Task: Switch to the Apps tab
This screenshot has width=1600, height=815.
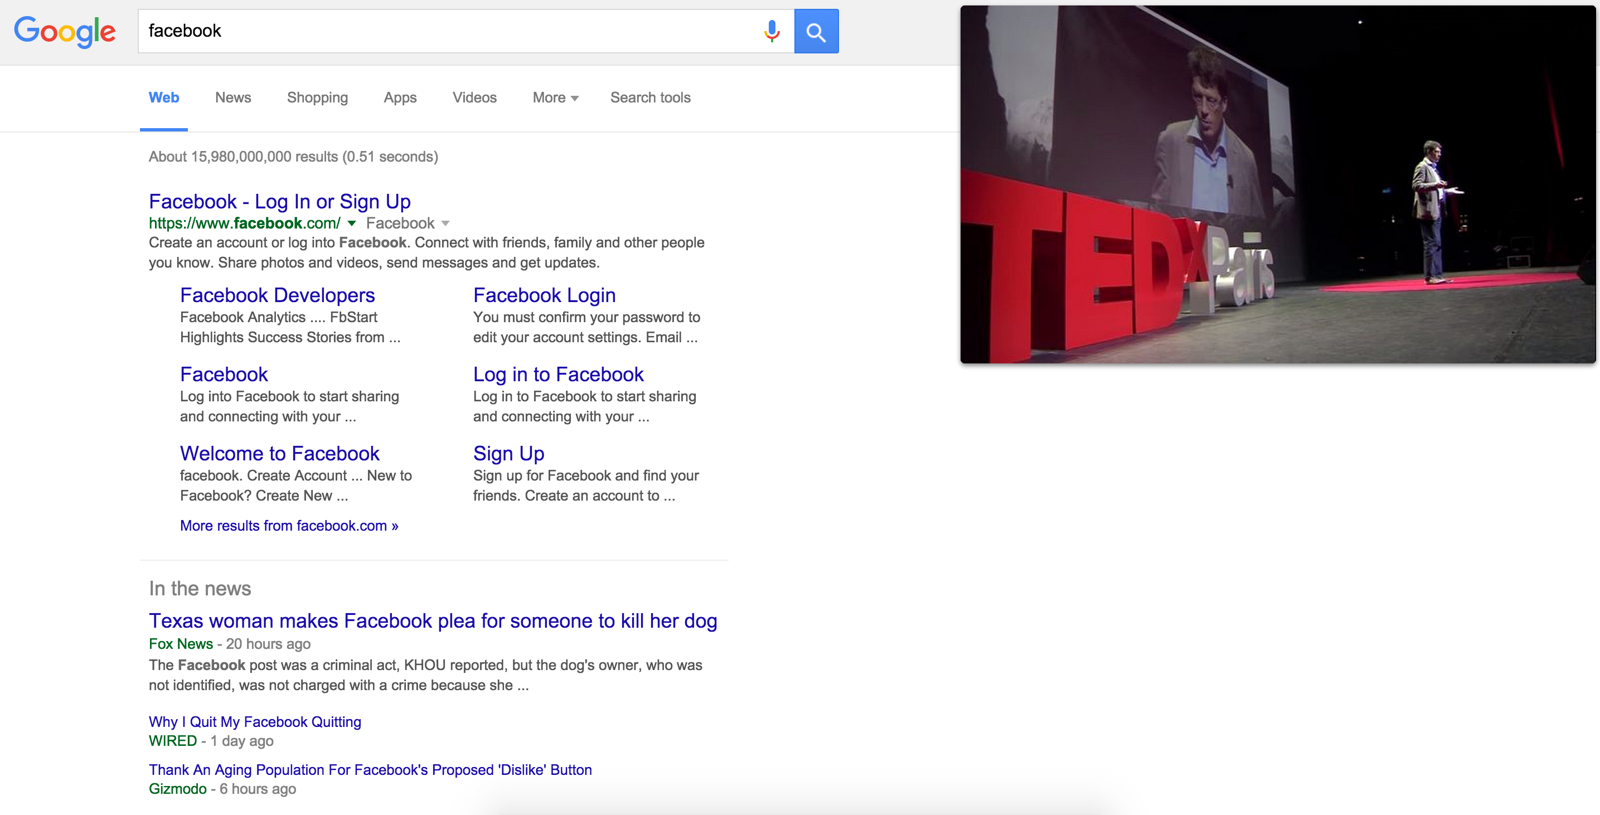Action: pyautogui.click(x=400, y=98)
